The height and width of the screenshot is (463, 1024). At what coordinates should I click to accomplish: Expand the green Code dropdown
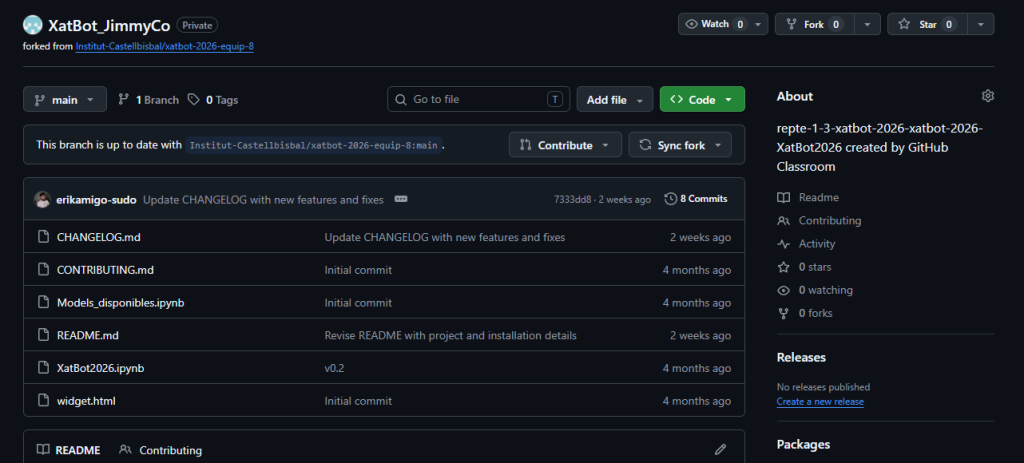702,99
